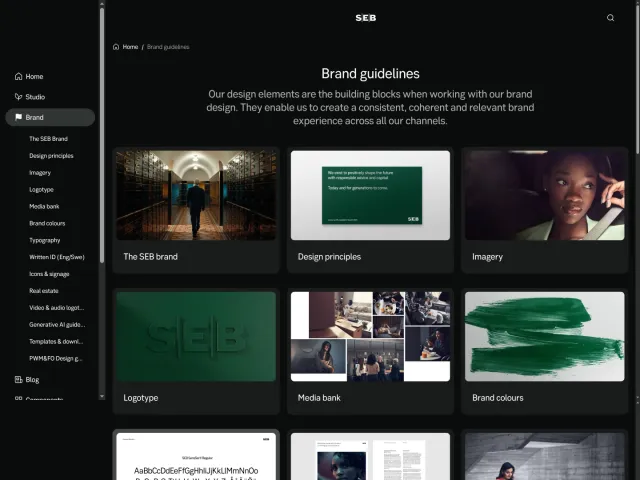The width and height of the screenshot is (640, 480).
Task: Open Written ID (Eng/Swe) sidebar item
Action: pos(57,257)
